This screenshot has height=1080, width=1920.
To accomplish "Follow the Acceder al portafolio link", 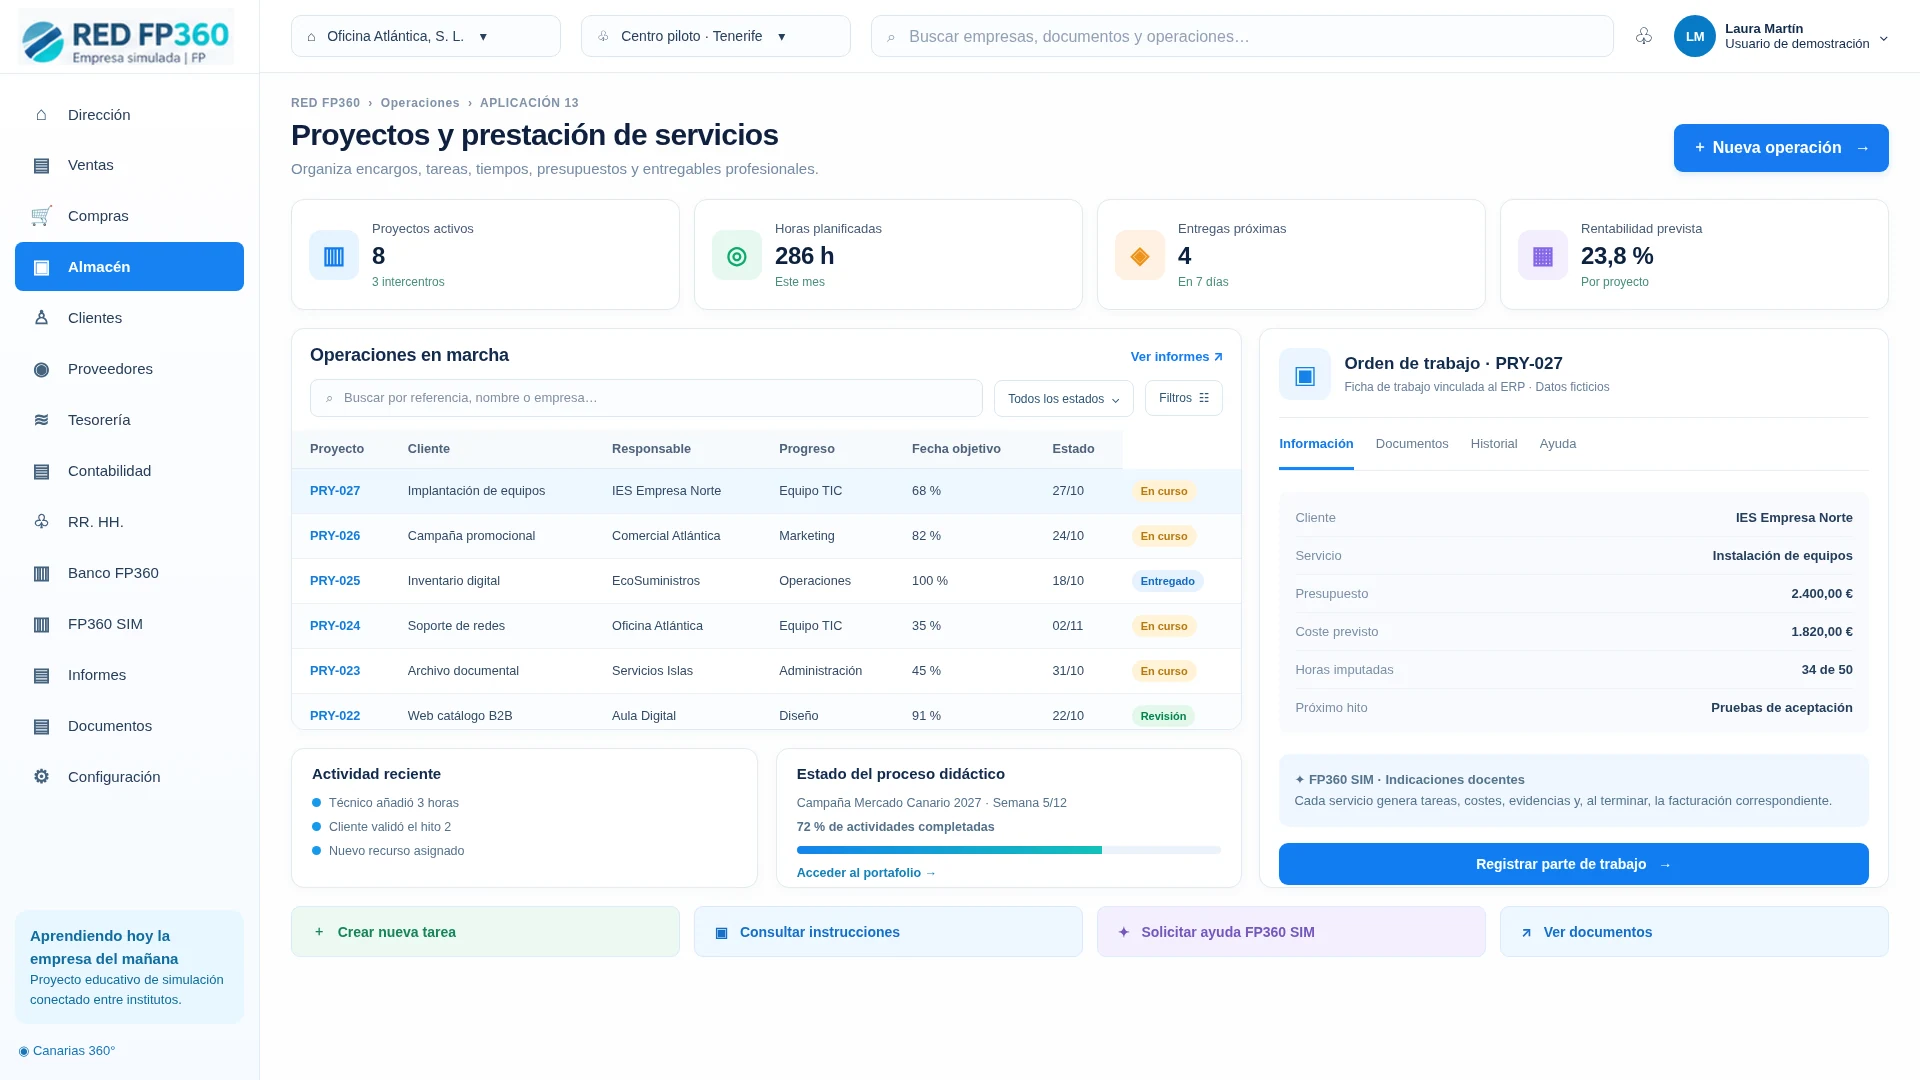I will click(866, 873).
